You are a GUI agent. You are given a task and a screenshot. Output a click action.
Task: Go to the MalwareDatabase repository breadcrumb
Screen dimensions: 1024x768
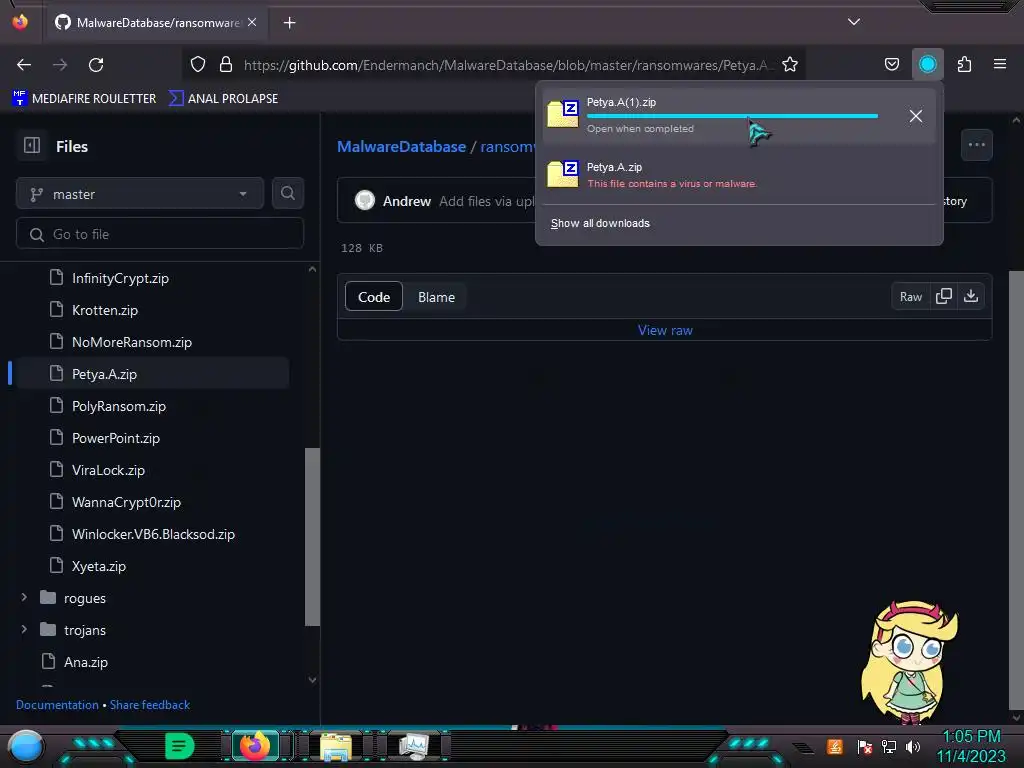402,146
